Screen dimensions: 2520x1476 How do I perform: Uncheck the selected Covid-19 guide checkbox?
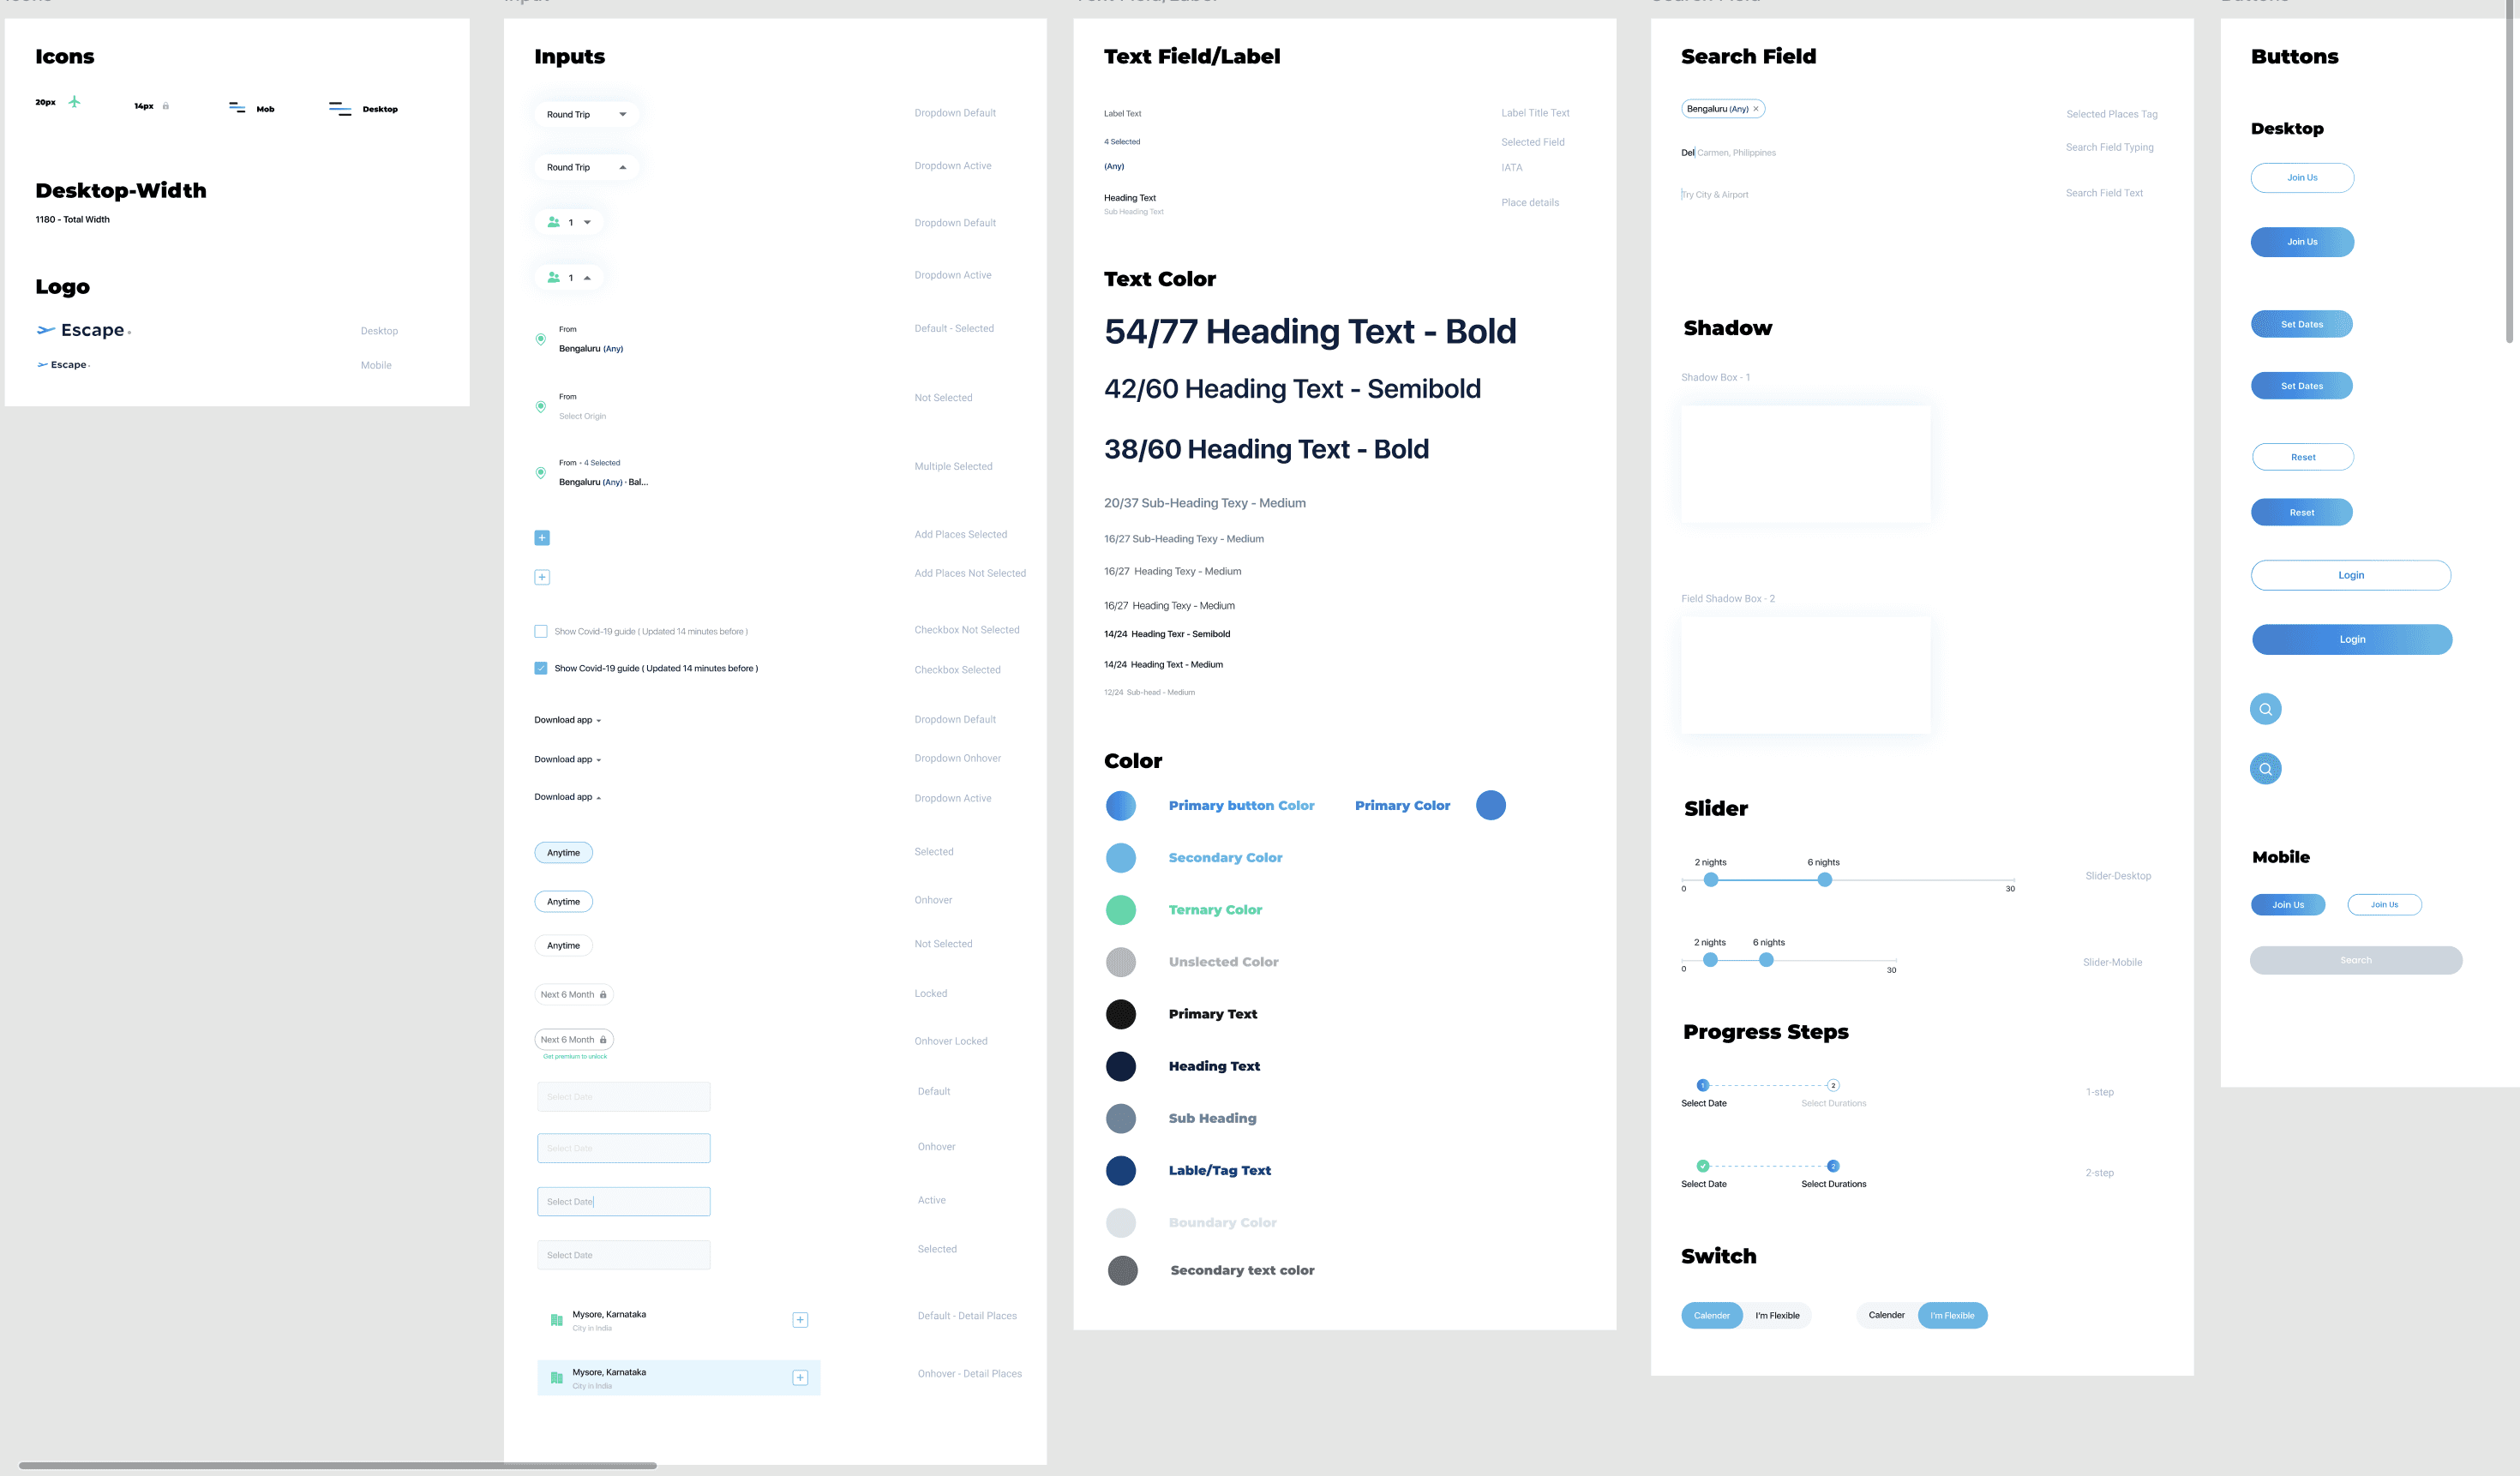[x=541, y=668]
